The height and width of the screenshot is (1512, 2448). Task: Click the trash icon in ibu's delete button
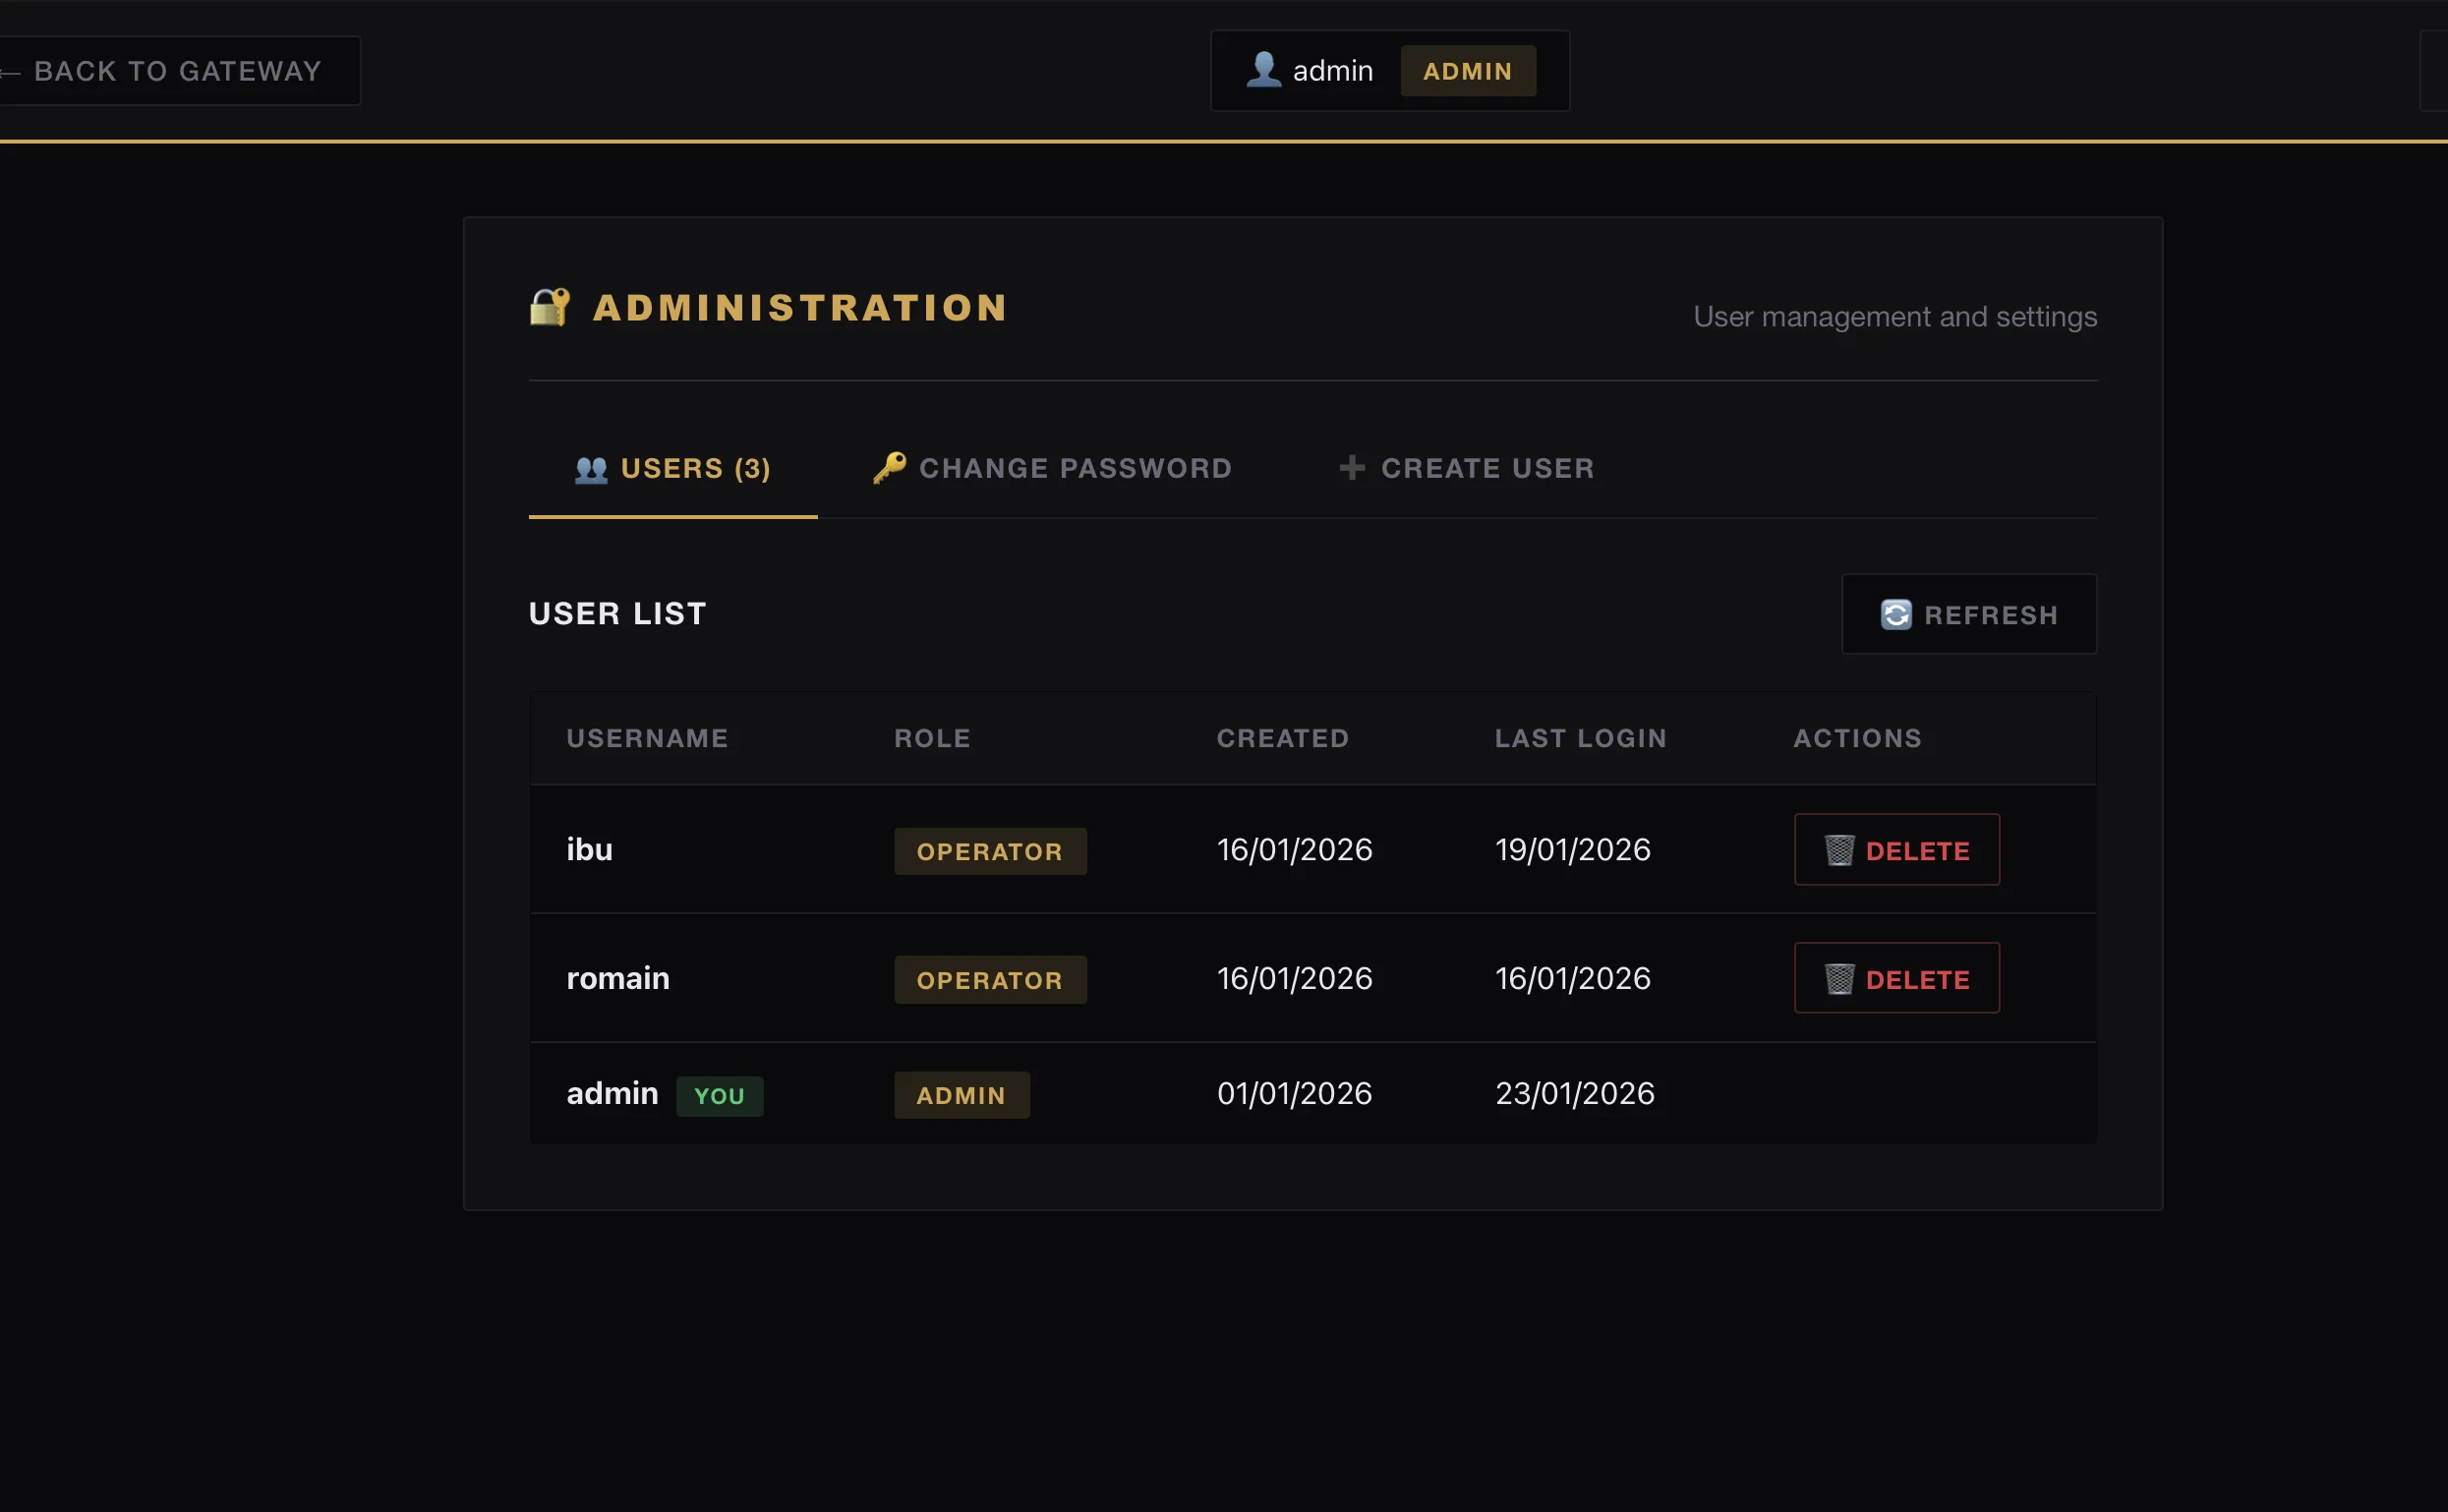coord(1840,849)
